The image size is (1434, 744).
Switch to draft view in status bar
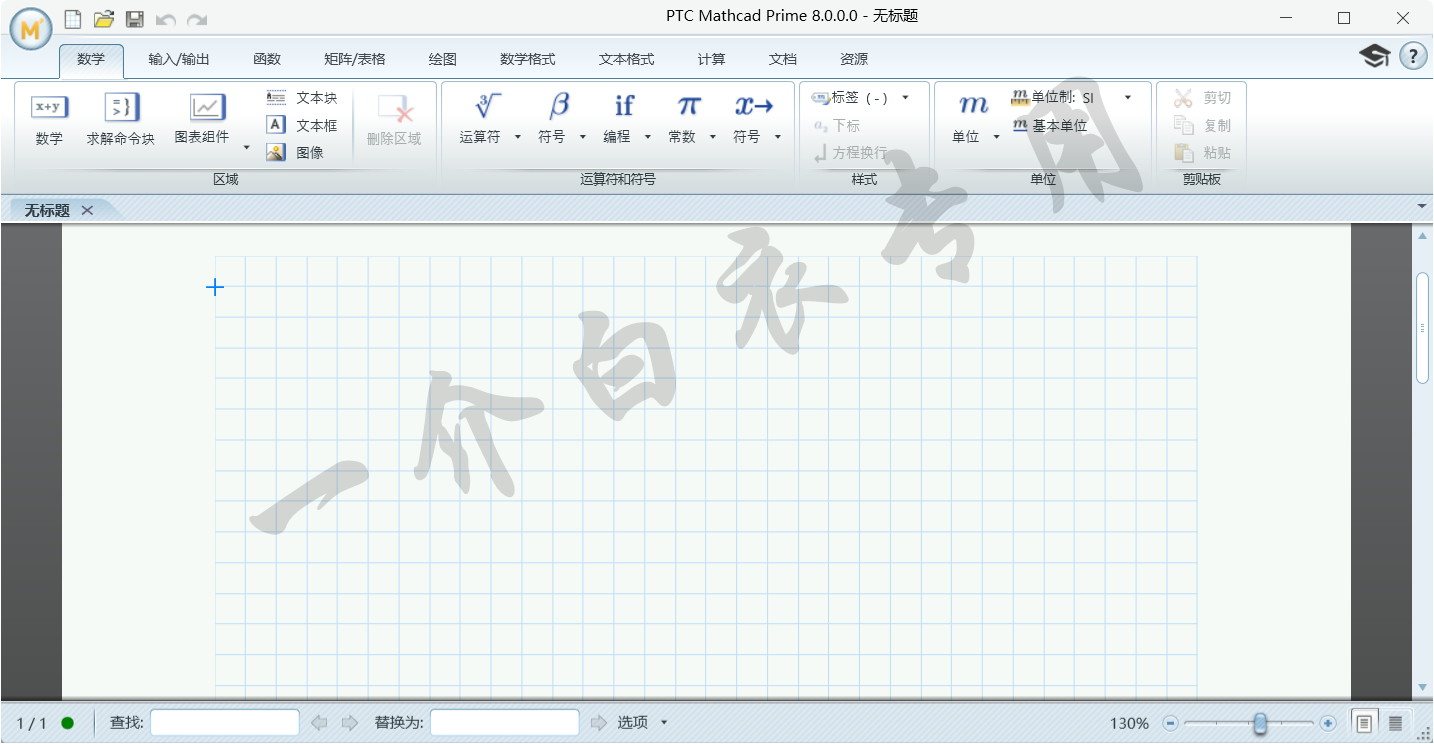[x=1395, y=723]
